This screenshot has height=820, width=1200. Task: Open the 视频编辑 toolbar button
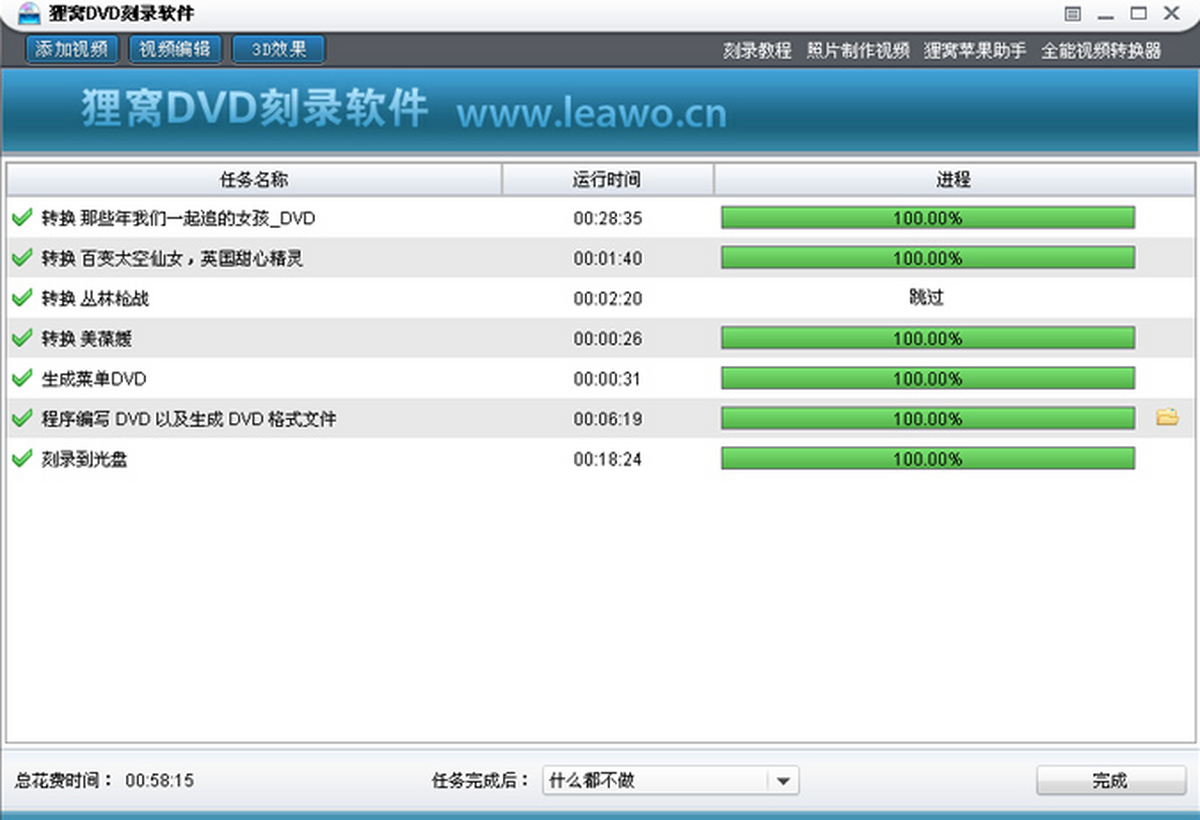tap(175, 49)
